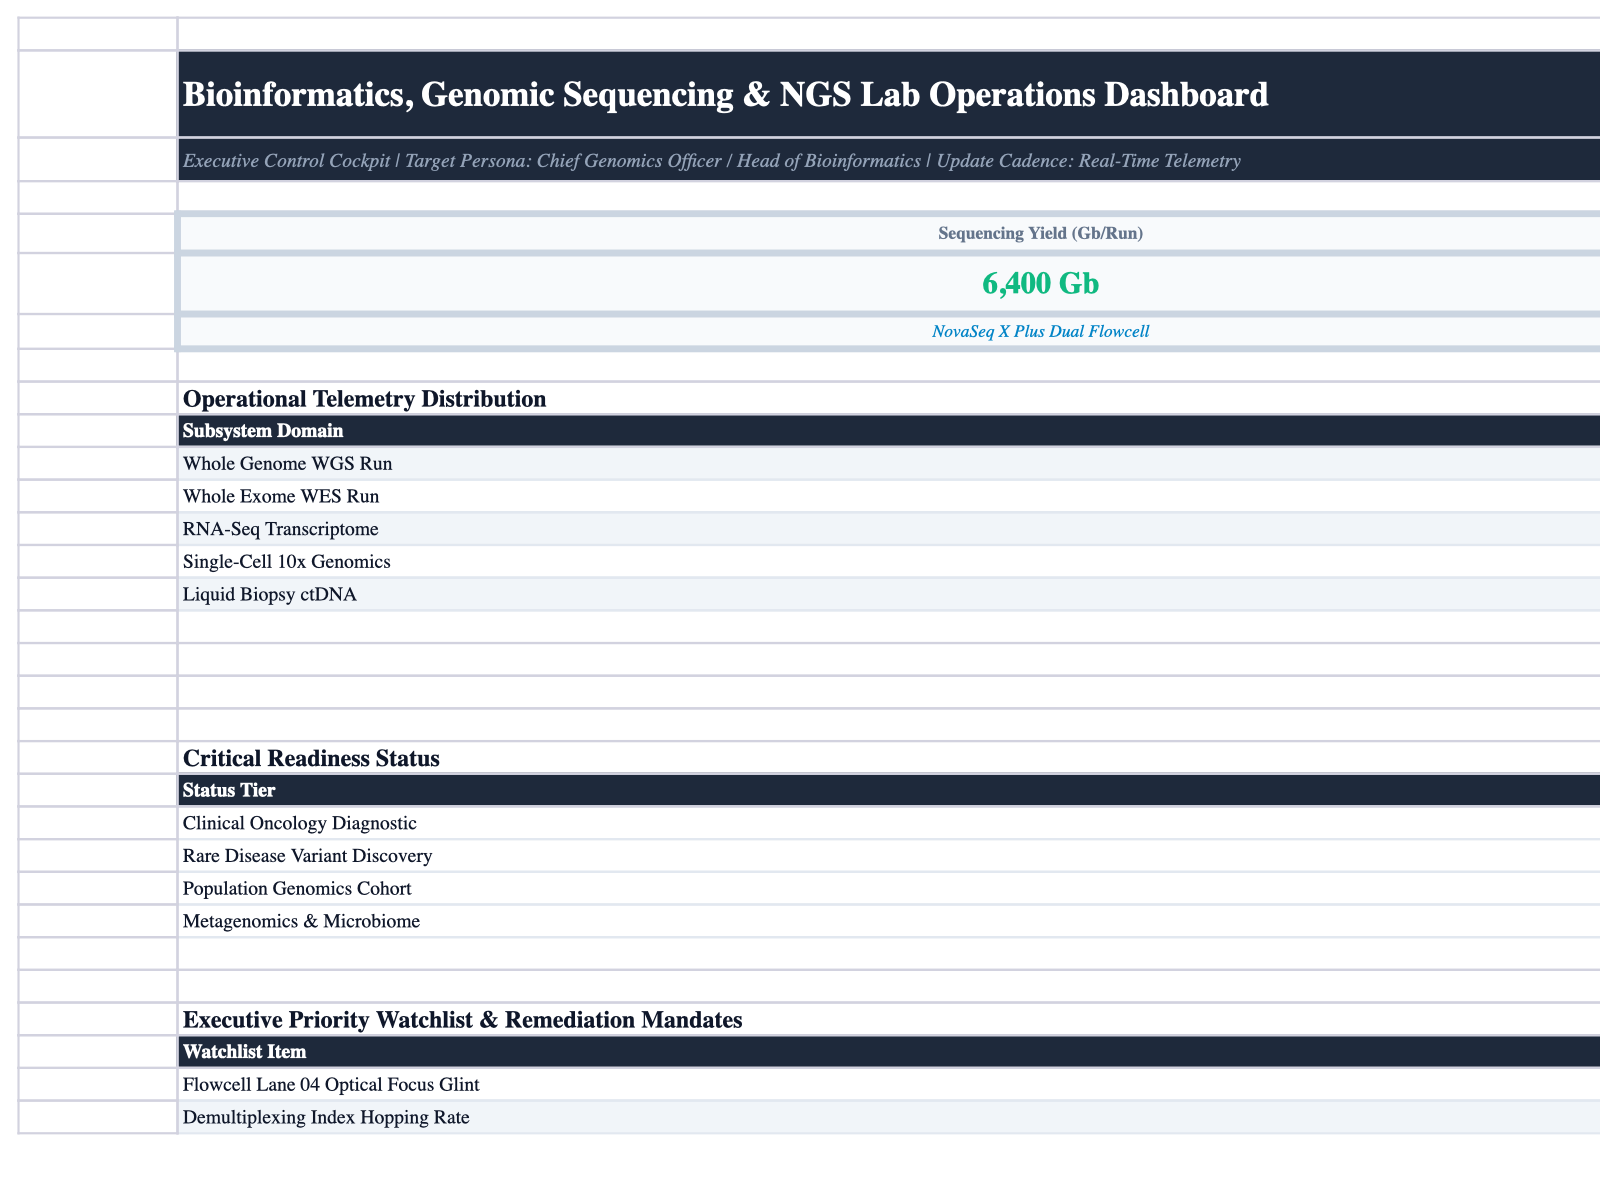Image resolution: width=1600 pixels, height=1191 pixels.
Task: Click the Metagenomics & Microbiome cell
Action: (889, 921)
